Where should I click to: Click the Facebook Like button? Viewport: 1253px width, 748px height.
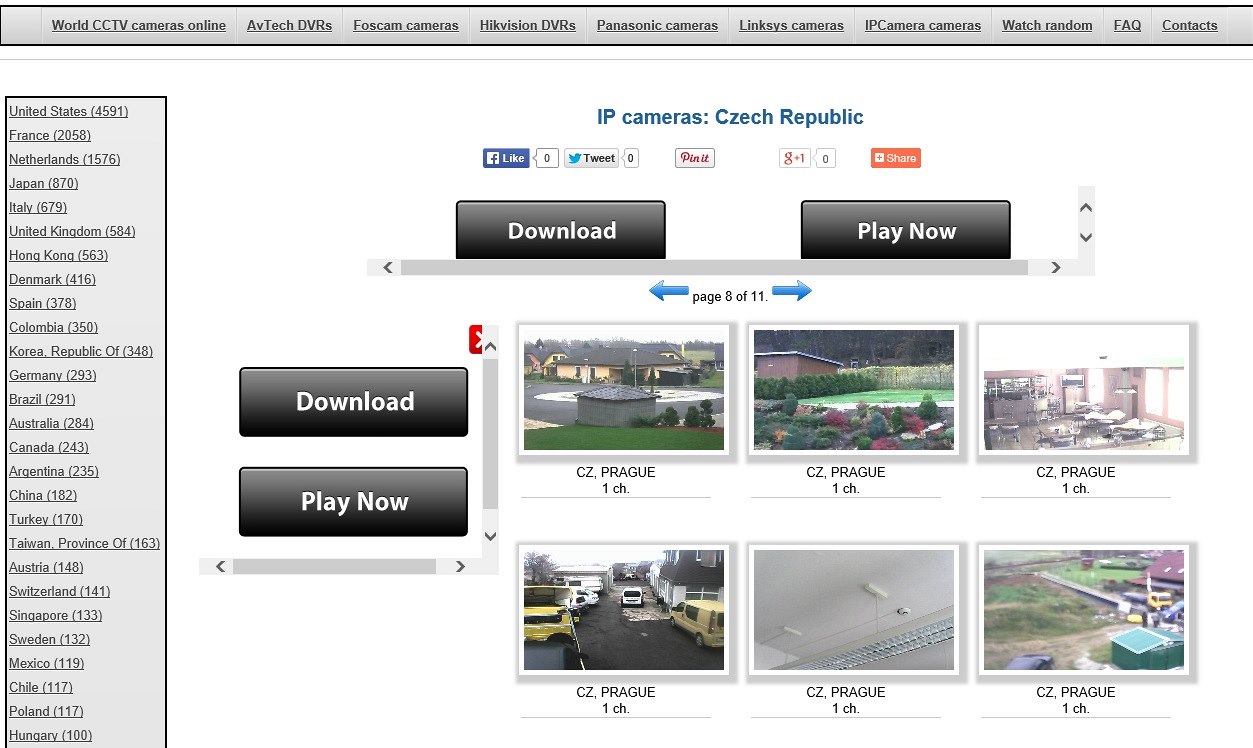(x=506, y=158)
